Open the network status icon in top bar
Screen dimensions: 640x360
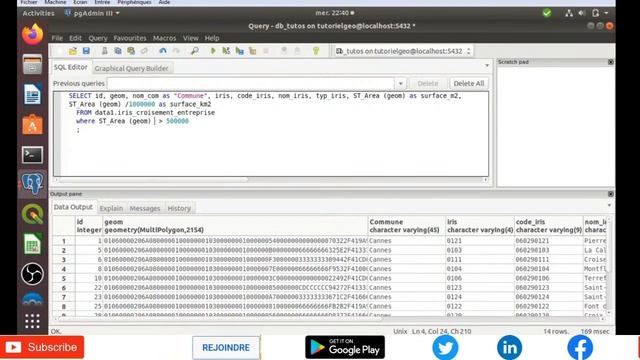pyautogui.click(x=569, y=13)
